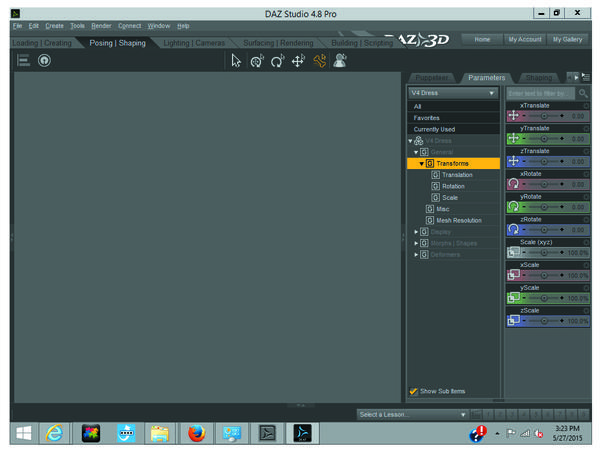Switch to DAZ Studio taskbar icon

pos(302,434)
